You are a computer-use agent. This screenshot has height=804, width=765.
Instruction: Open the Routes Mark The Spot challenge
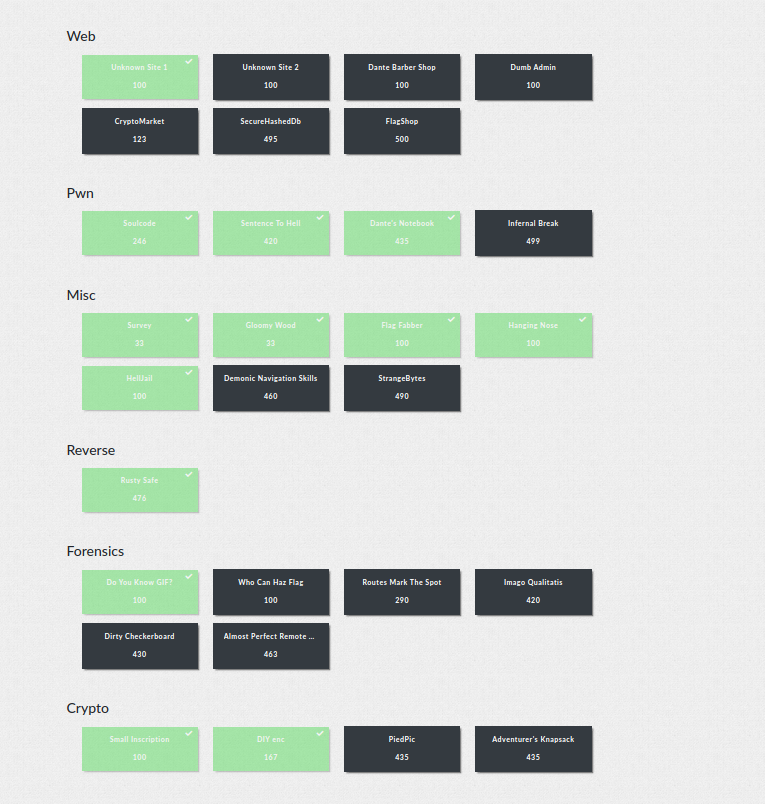(402, 592)
